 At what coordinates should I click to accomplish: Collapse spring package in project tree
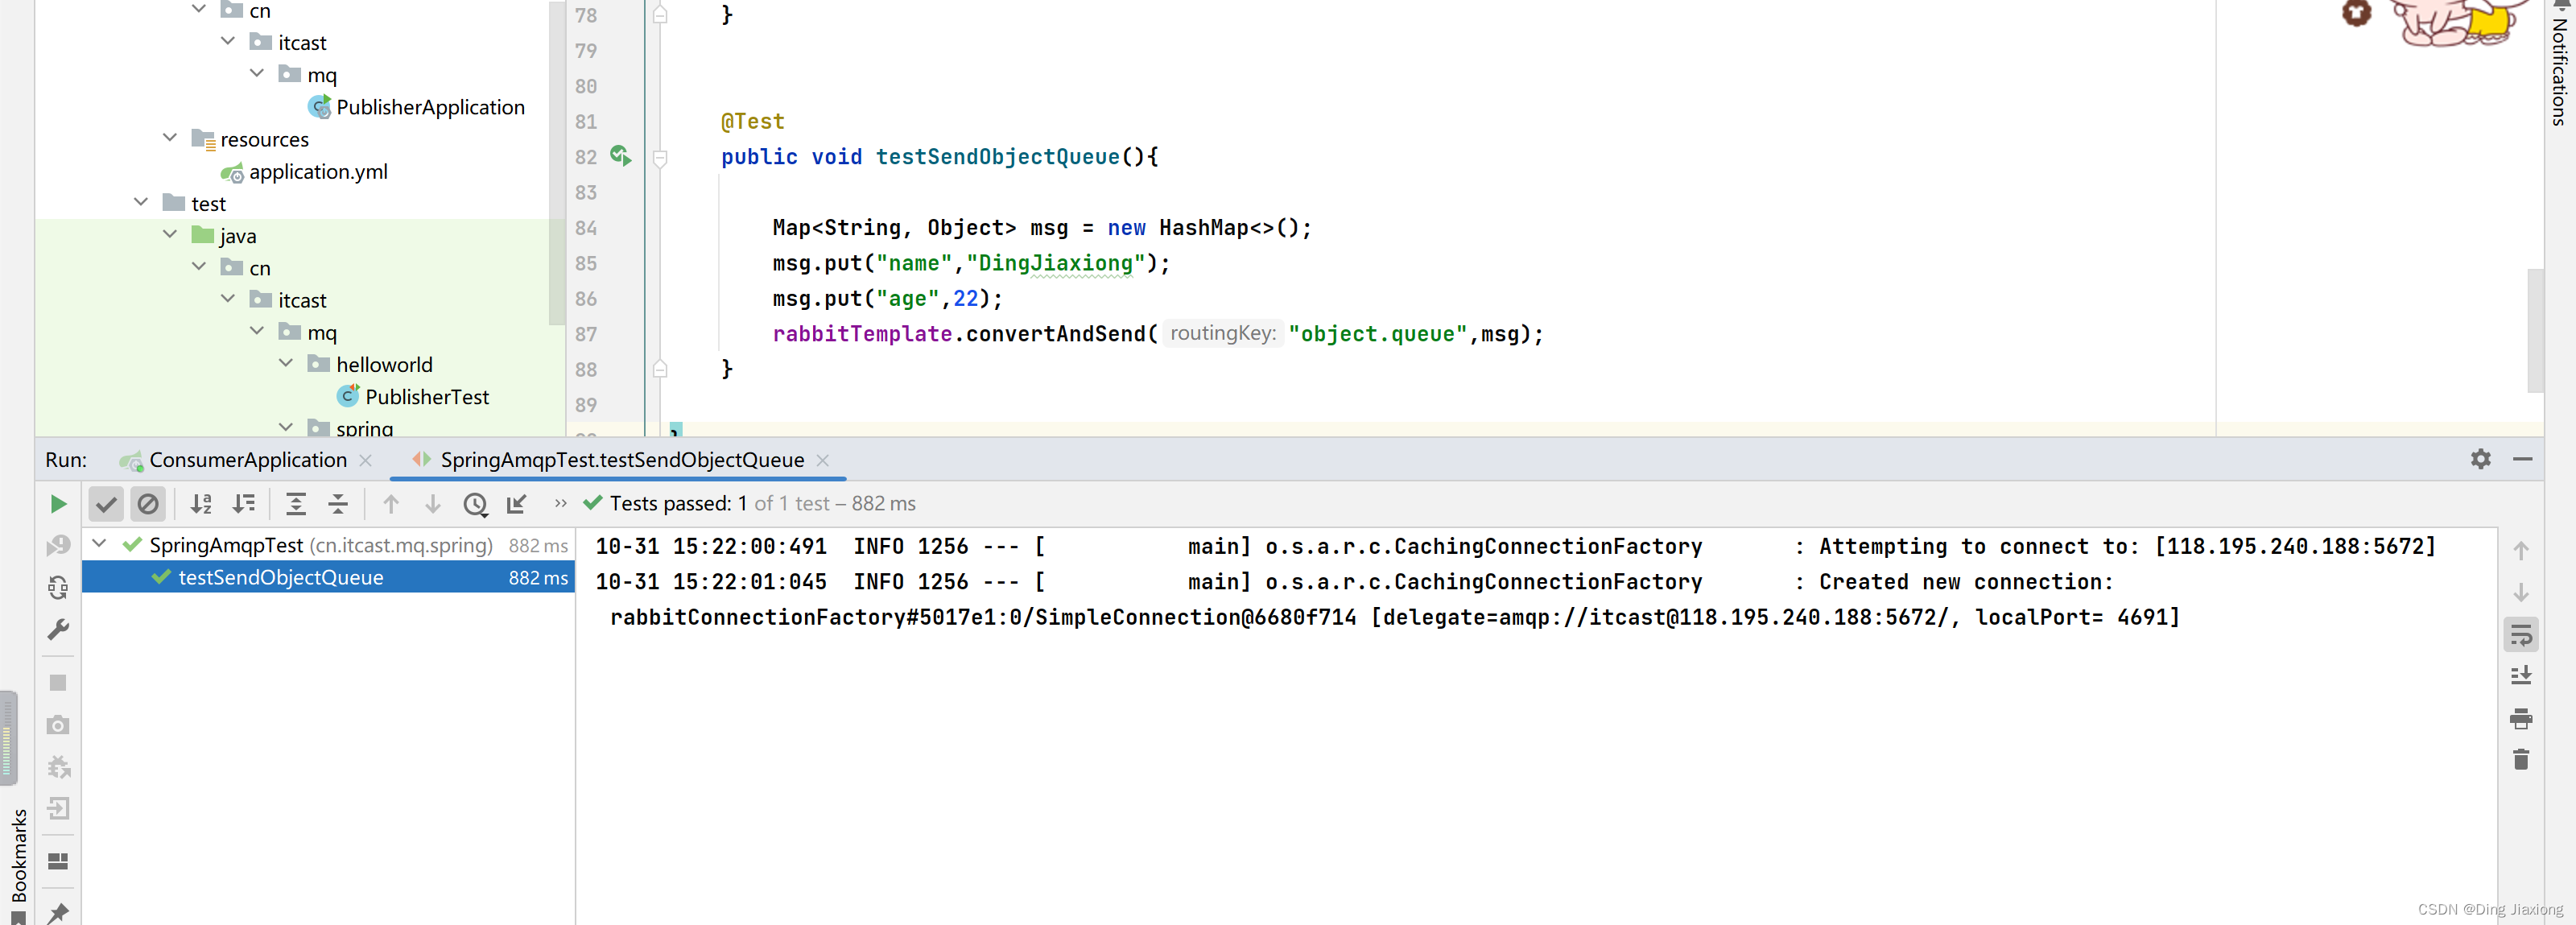286,427
